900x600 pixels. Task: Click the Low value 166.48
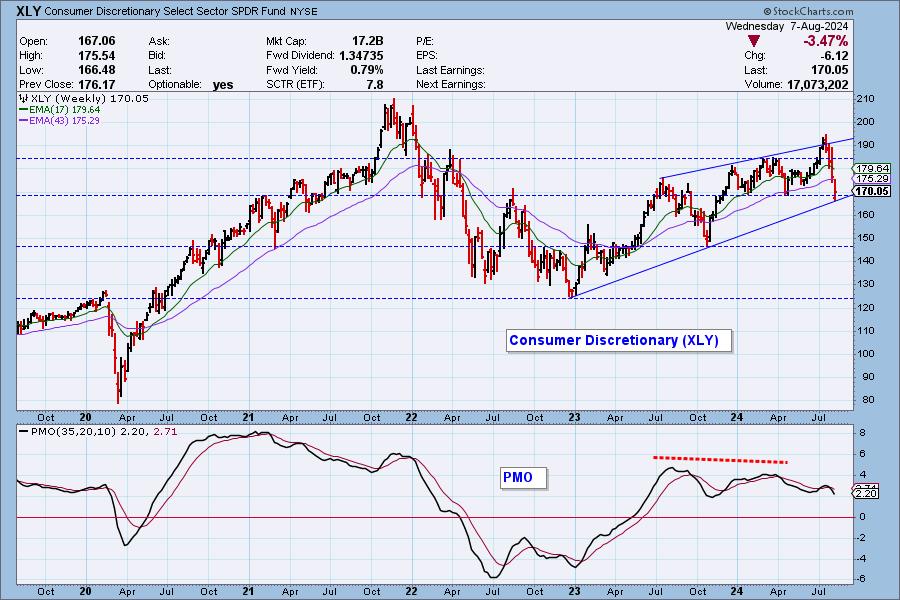[96, 70]
